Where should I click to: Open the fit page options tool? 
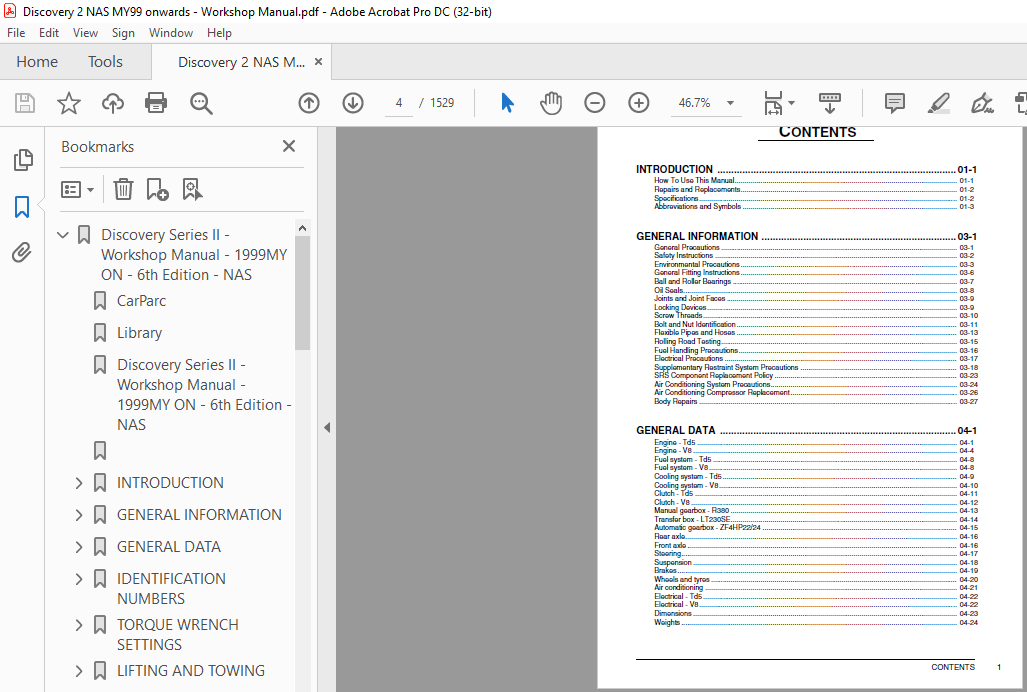pyautogui.click(x=779, y=103)
